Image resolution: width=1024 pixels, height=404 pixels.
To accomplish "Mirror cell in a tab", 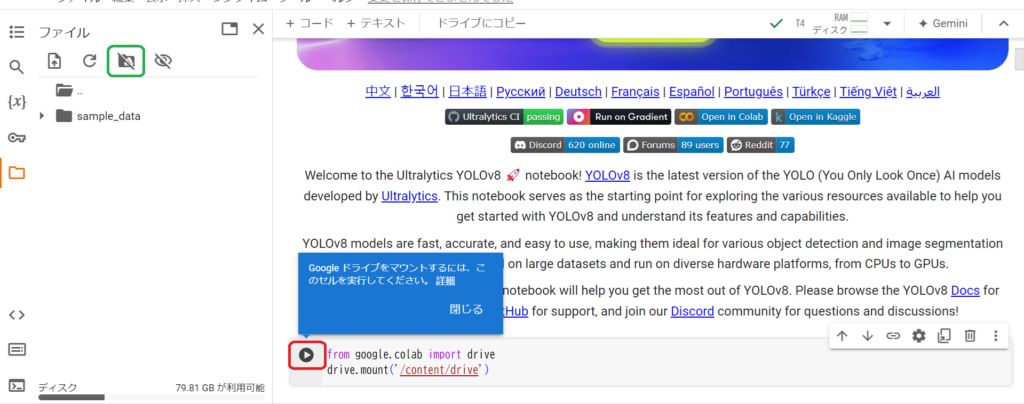I will pos(944,336).
